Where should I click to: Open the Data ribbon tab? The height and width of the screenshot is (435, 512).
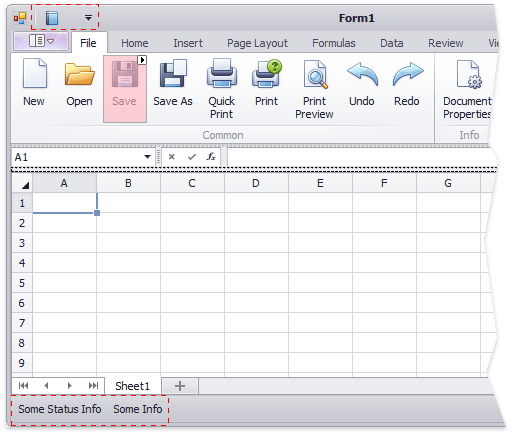[x=392, y=43]
